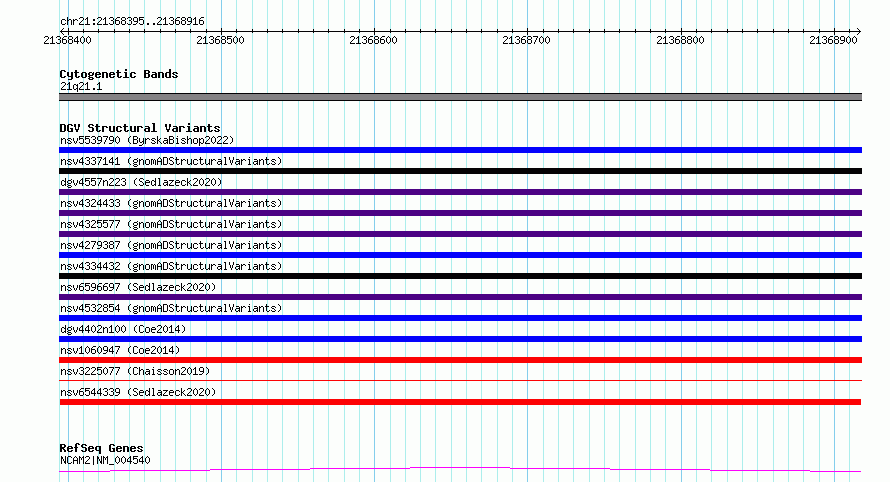Click the purple bar of dgv4557n223

pos(460,192)
